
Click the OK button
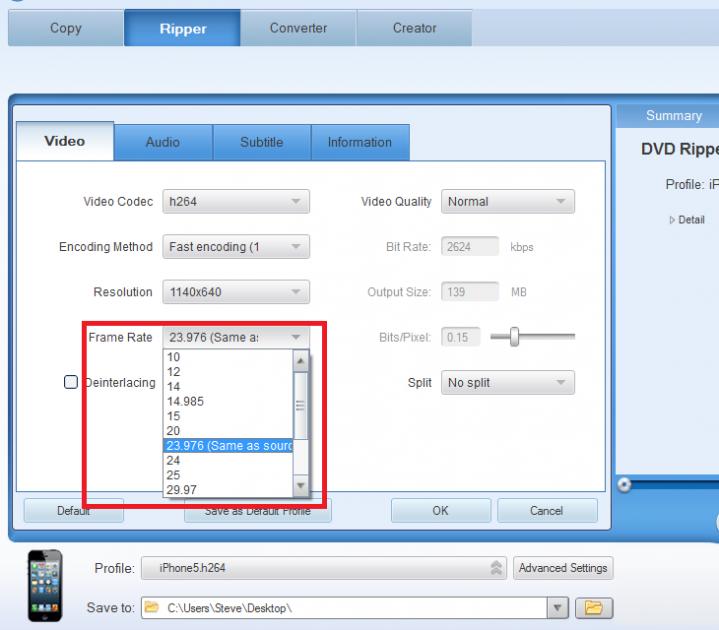tap(440, 511)
